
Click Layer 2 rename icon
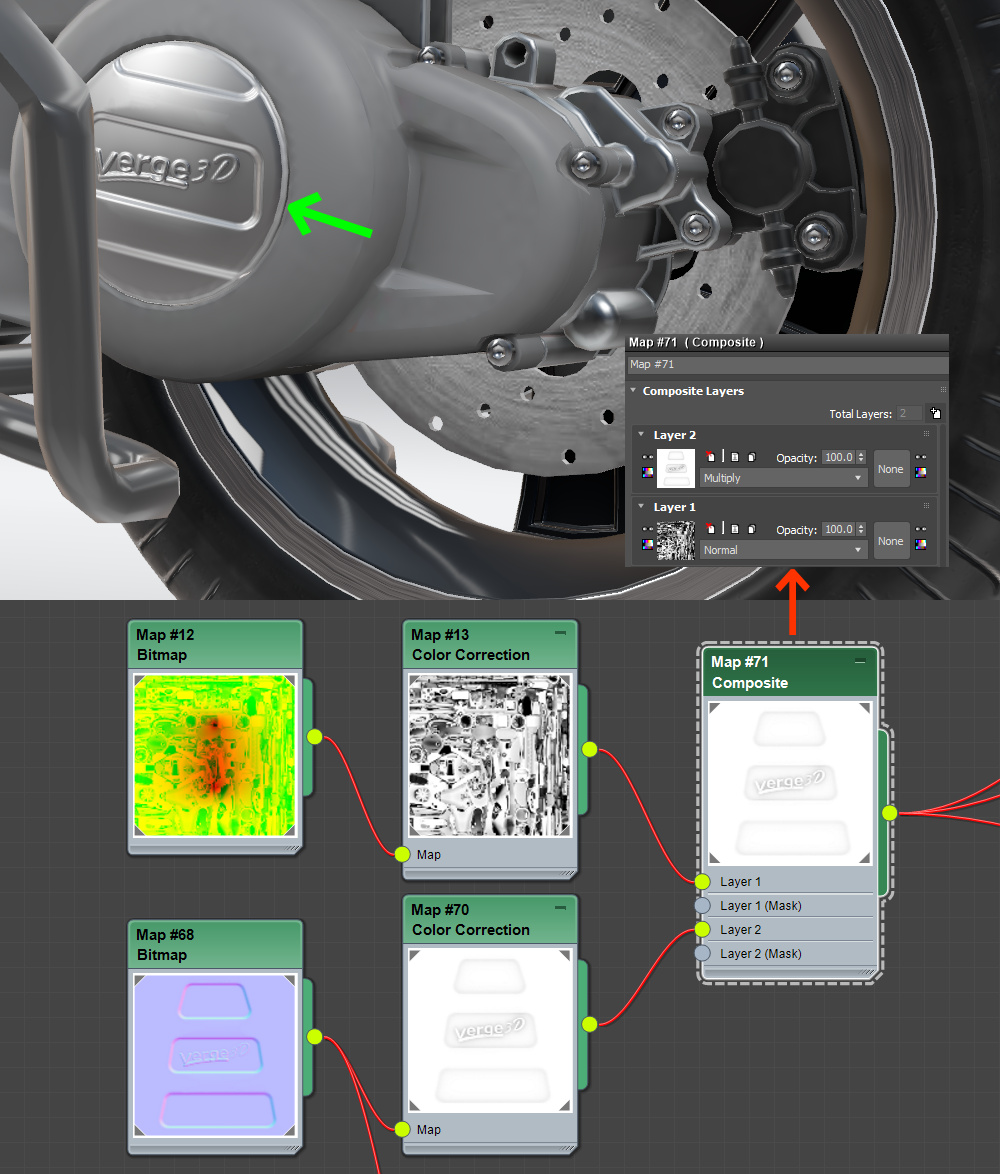[x=735, y=457]
